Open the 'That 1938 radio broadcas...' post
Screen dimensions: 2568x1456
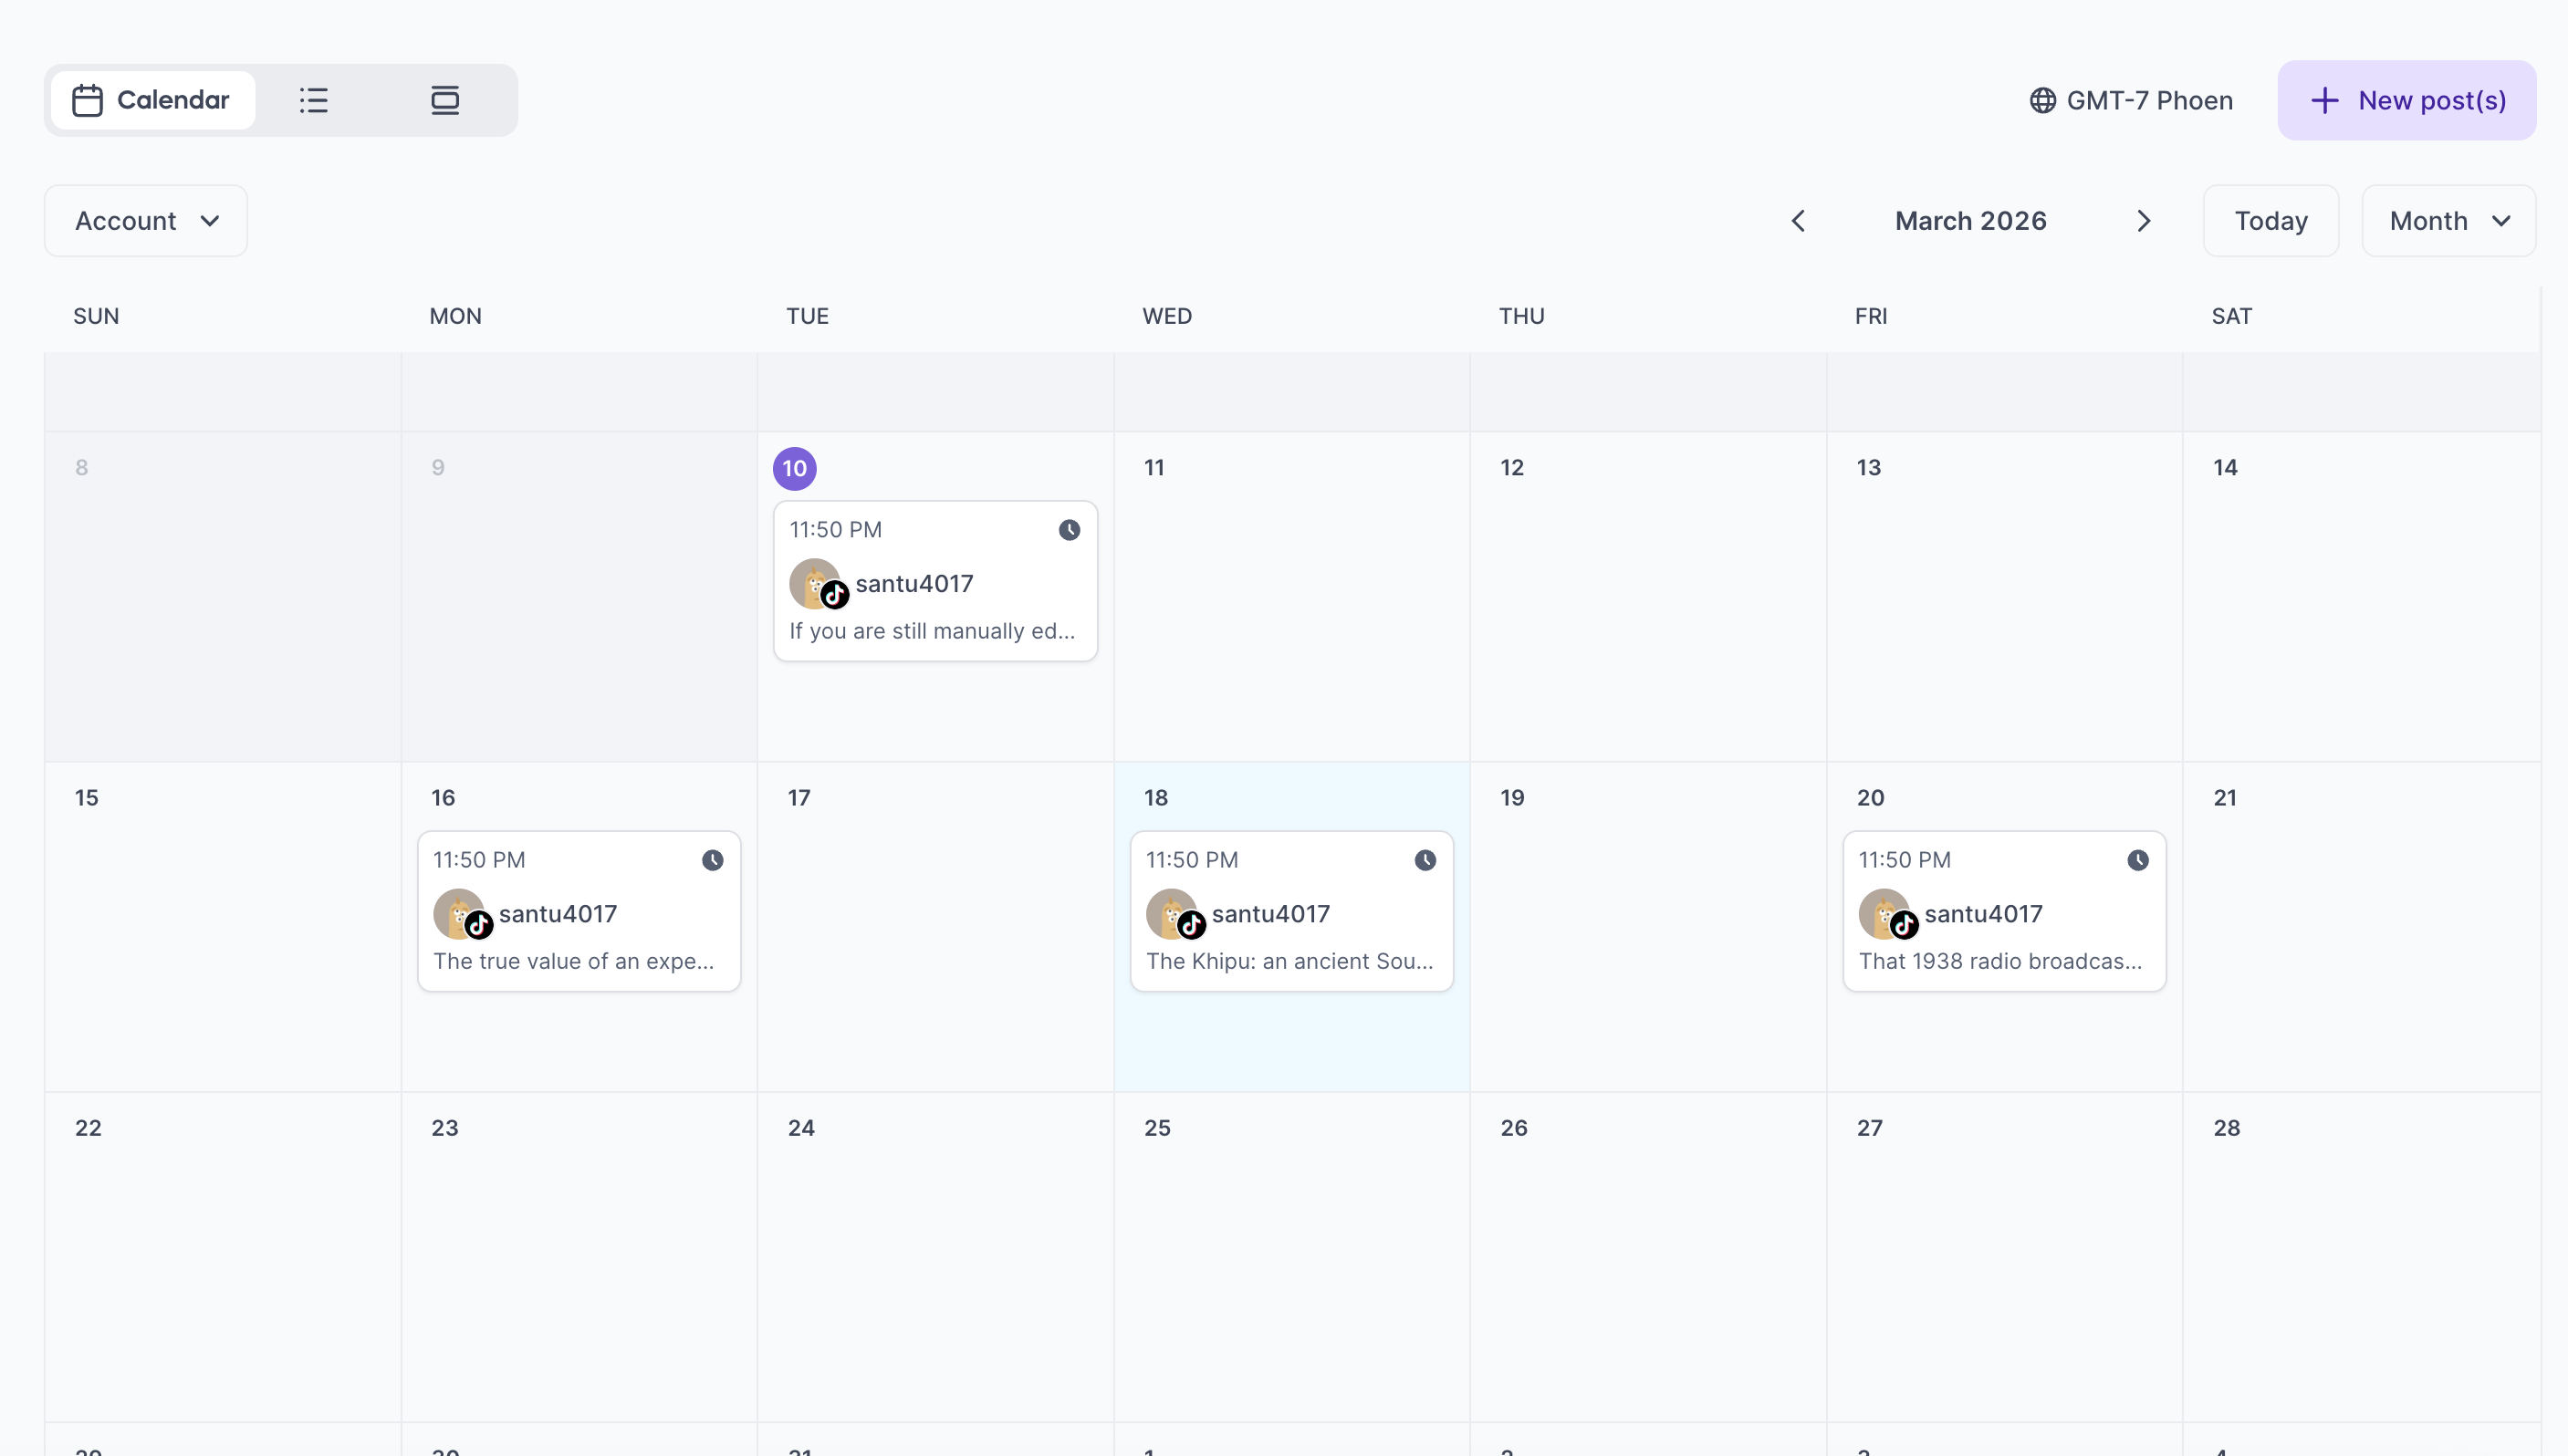tap(2000, 961)
